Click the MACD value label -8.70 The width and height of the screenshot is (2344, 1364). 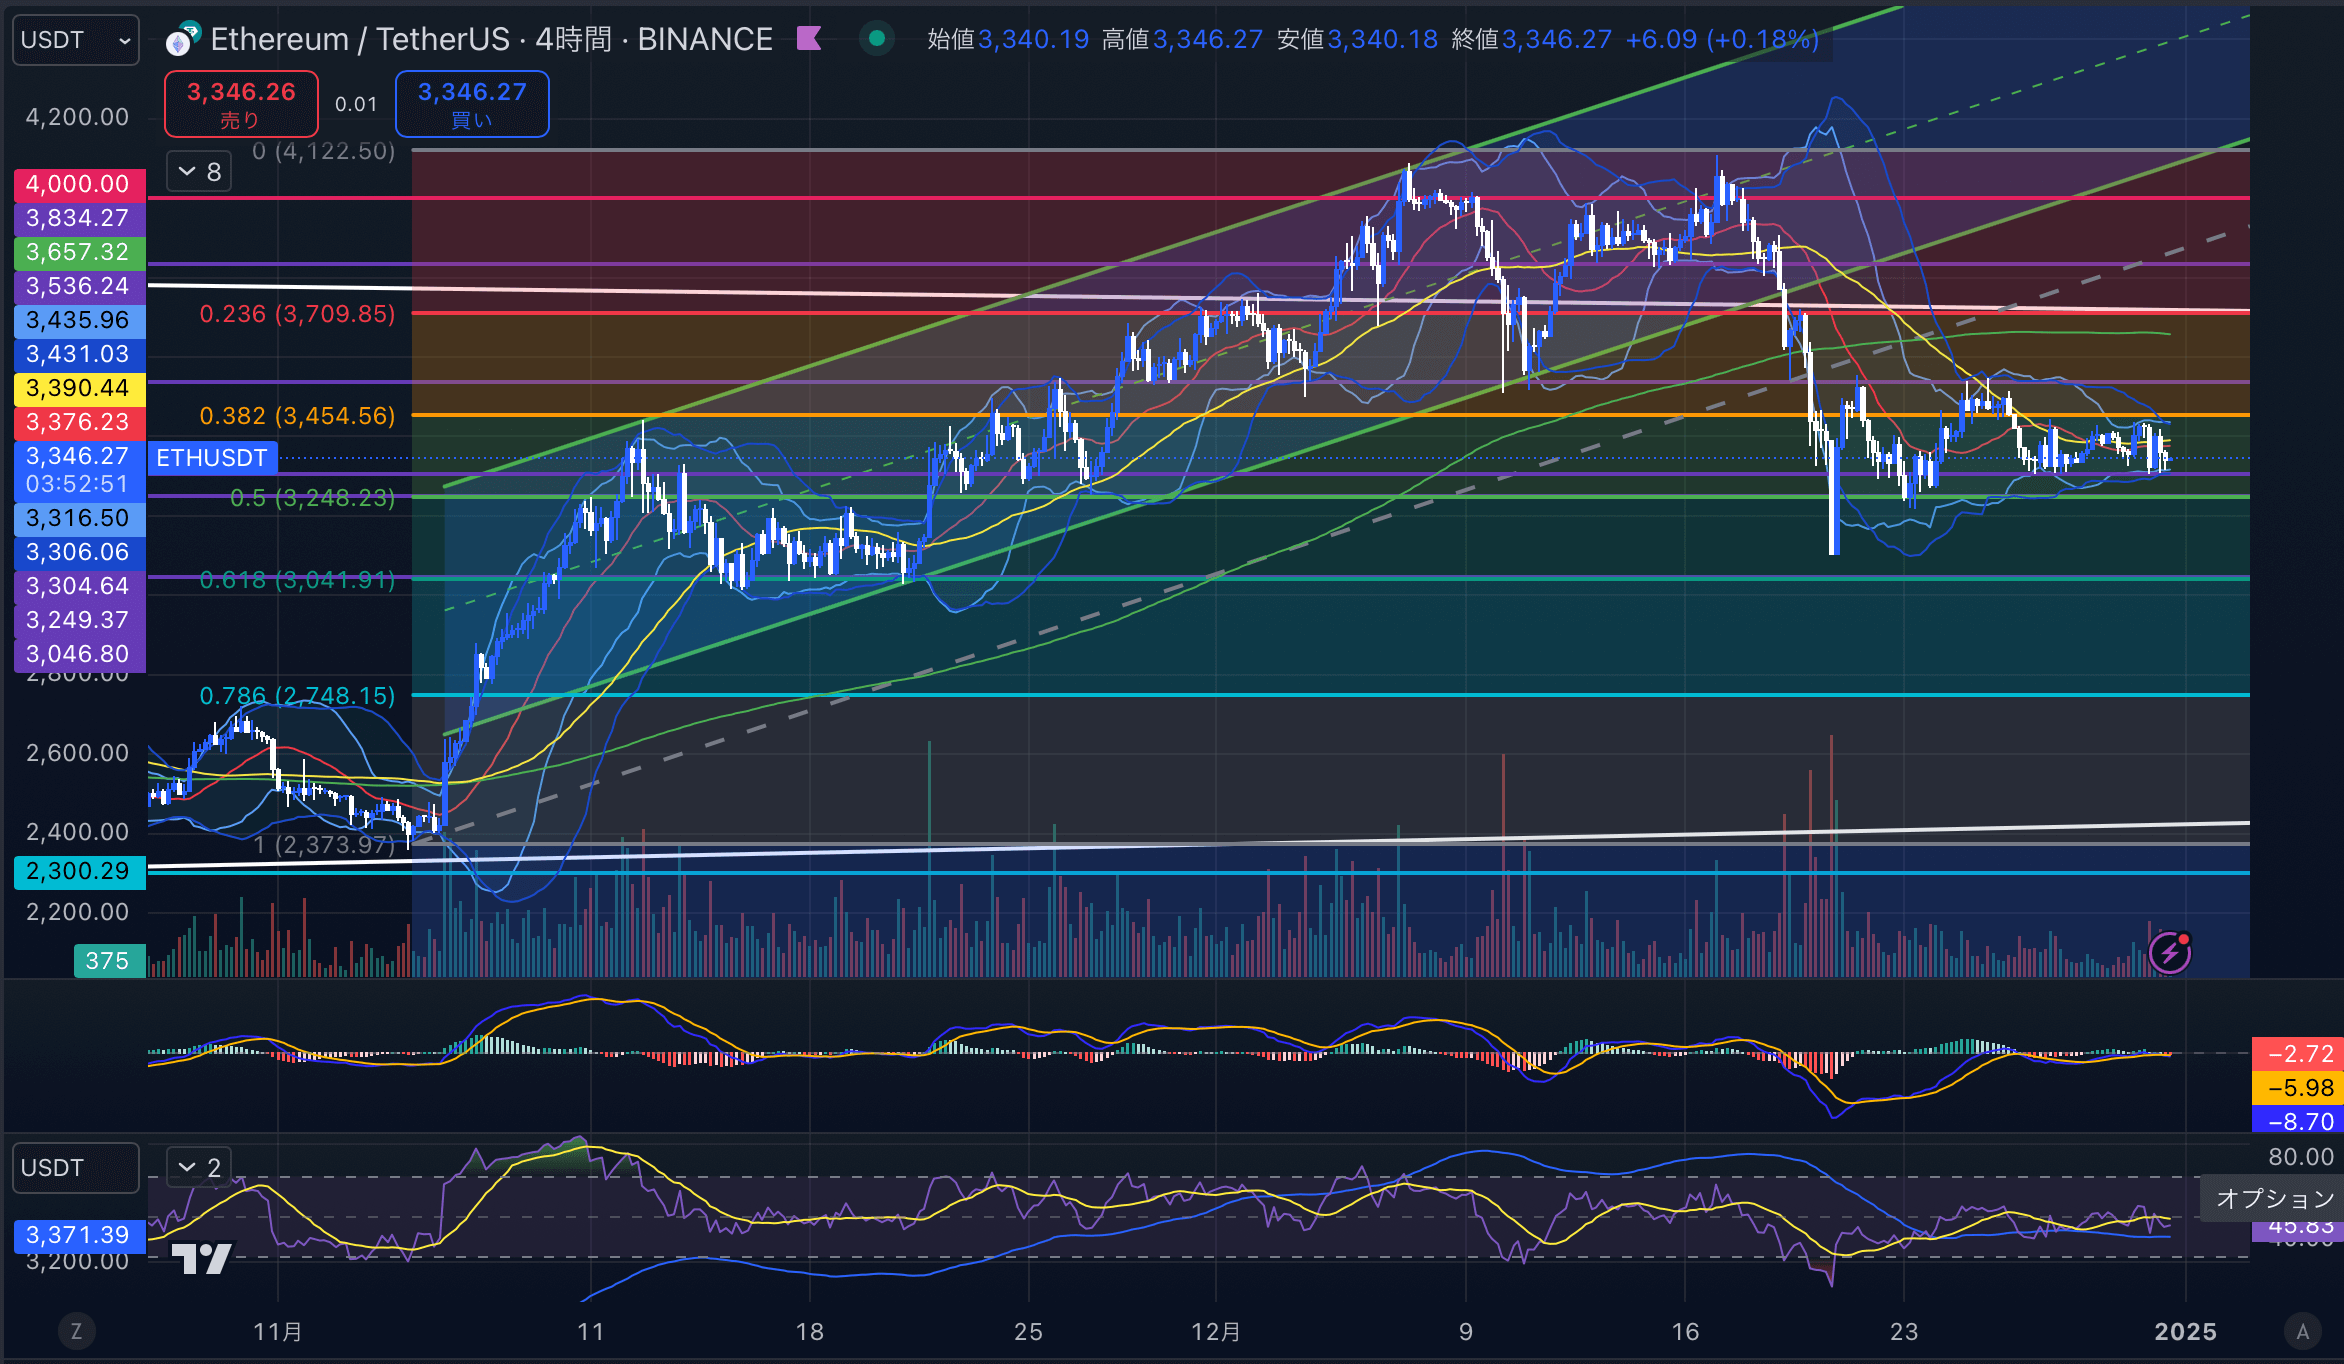coord(2297,1121)
